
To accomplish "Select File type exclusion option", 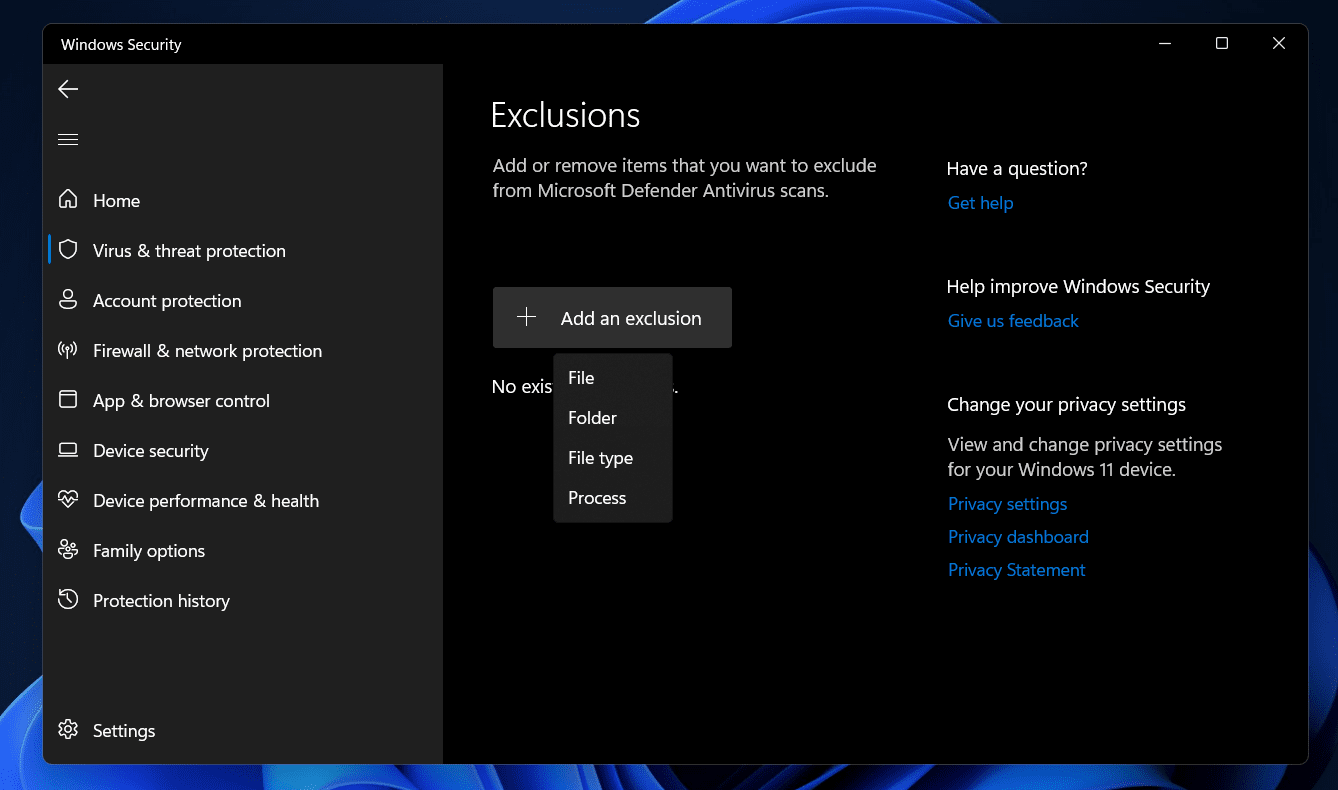I will (x=600, y=458).
